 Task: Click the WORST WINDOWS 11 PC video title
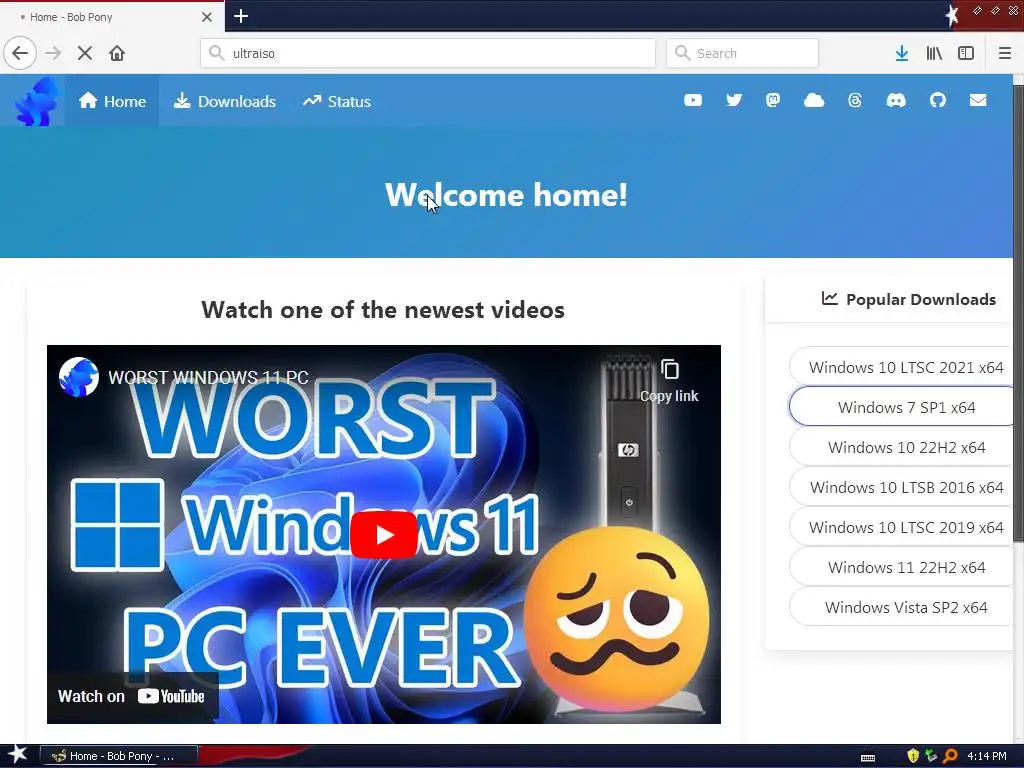pos(208,377)
